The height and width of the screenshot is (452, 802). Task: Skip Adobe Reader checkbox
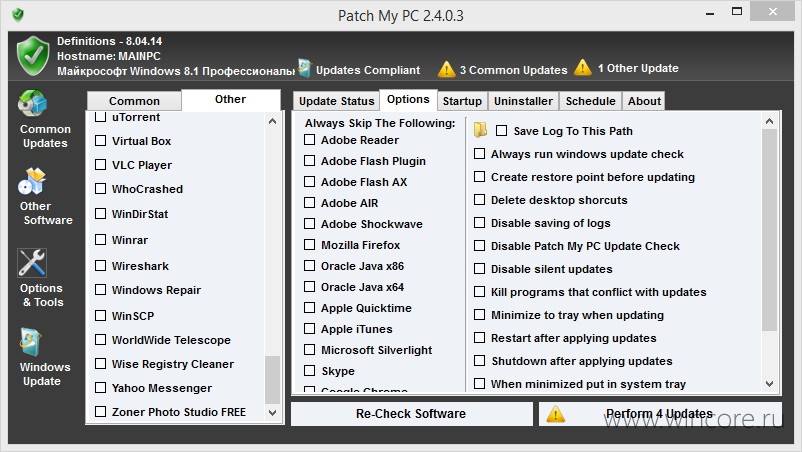(x=309, y=140)
